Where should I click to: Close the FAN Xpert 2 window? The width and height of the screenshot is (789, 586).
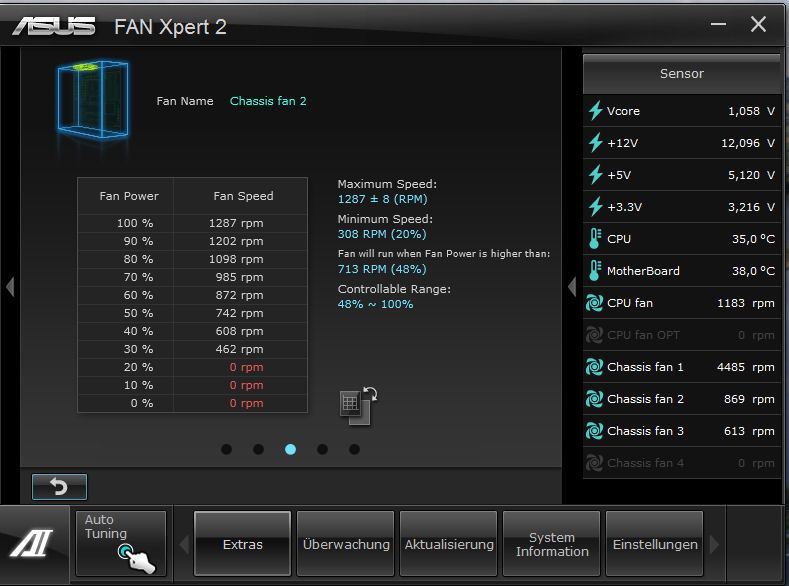point(758,24)
